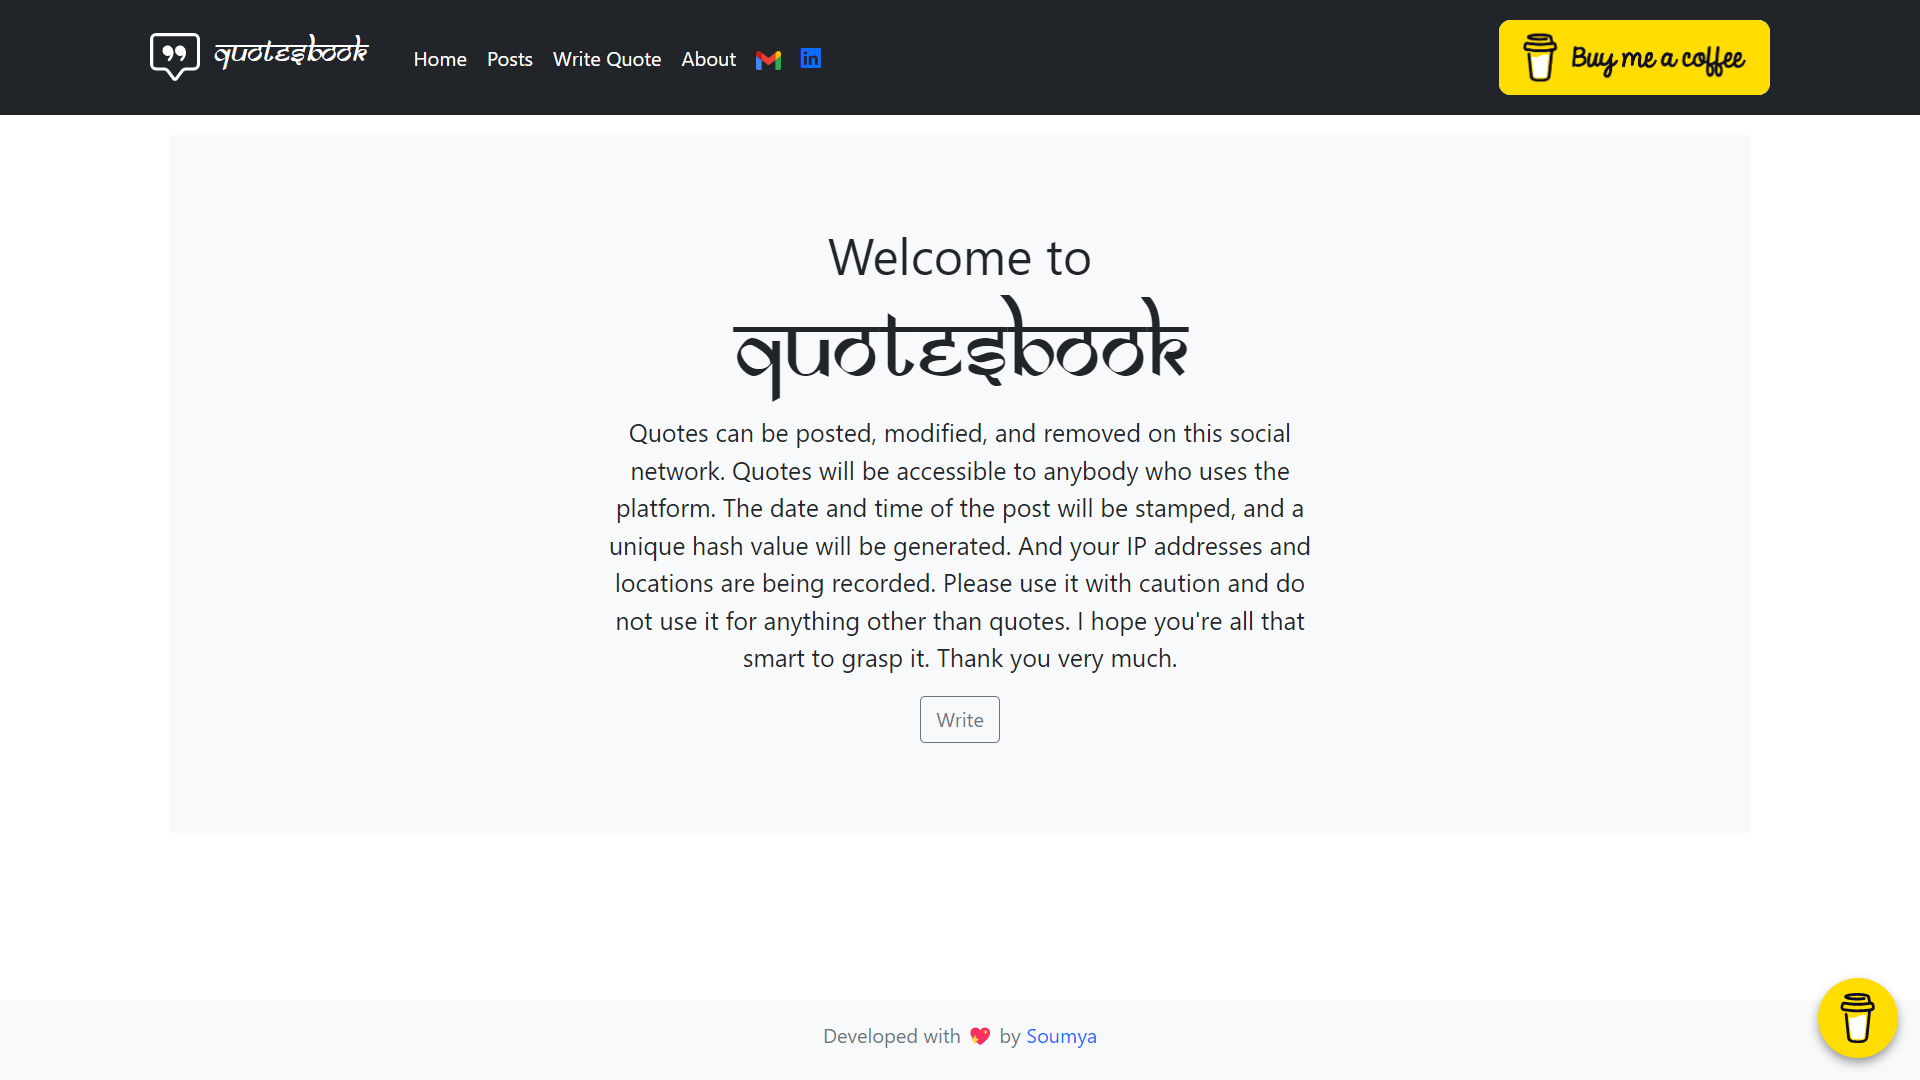
Task: Click the 'Developed with' footer text
Action: (x=891, y=1036)
